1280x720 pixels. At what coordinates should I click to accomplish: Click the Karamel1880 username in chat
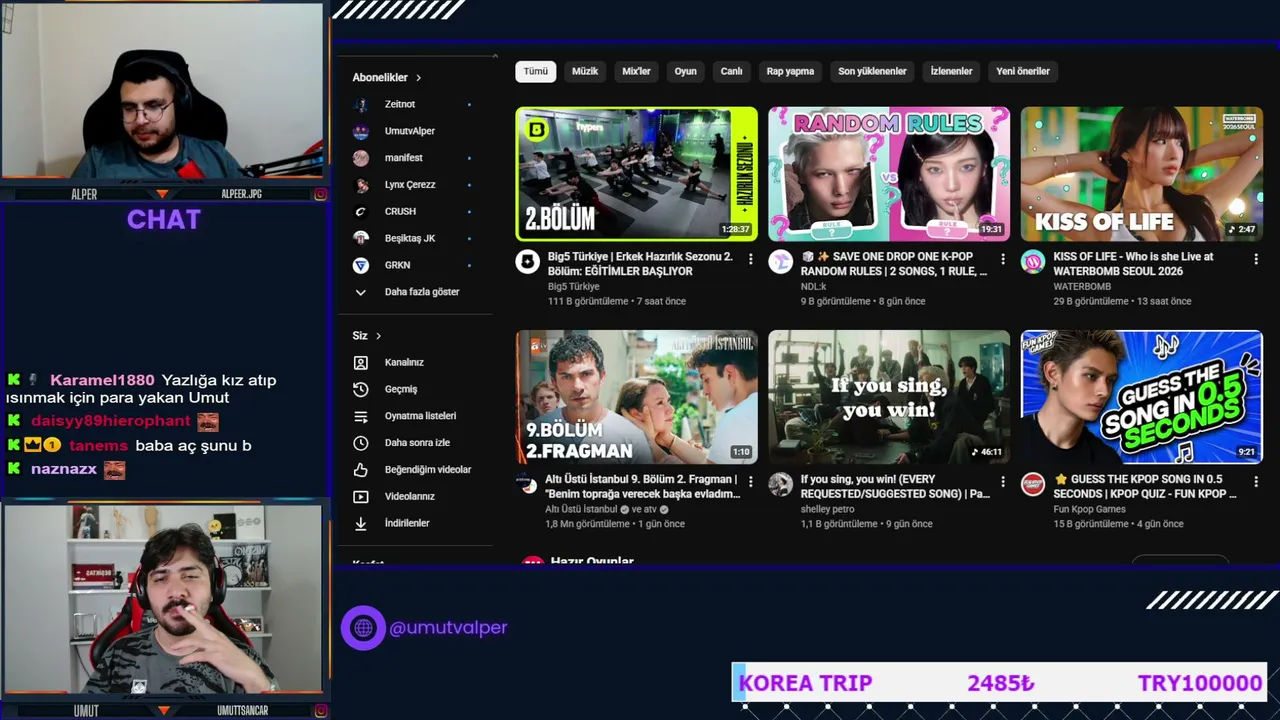[102, 380]
